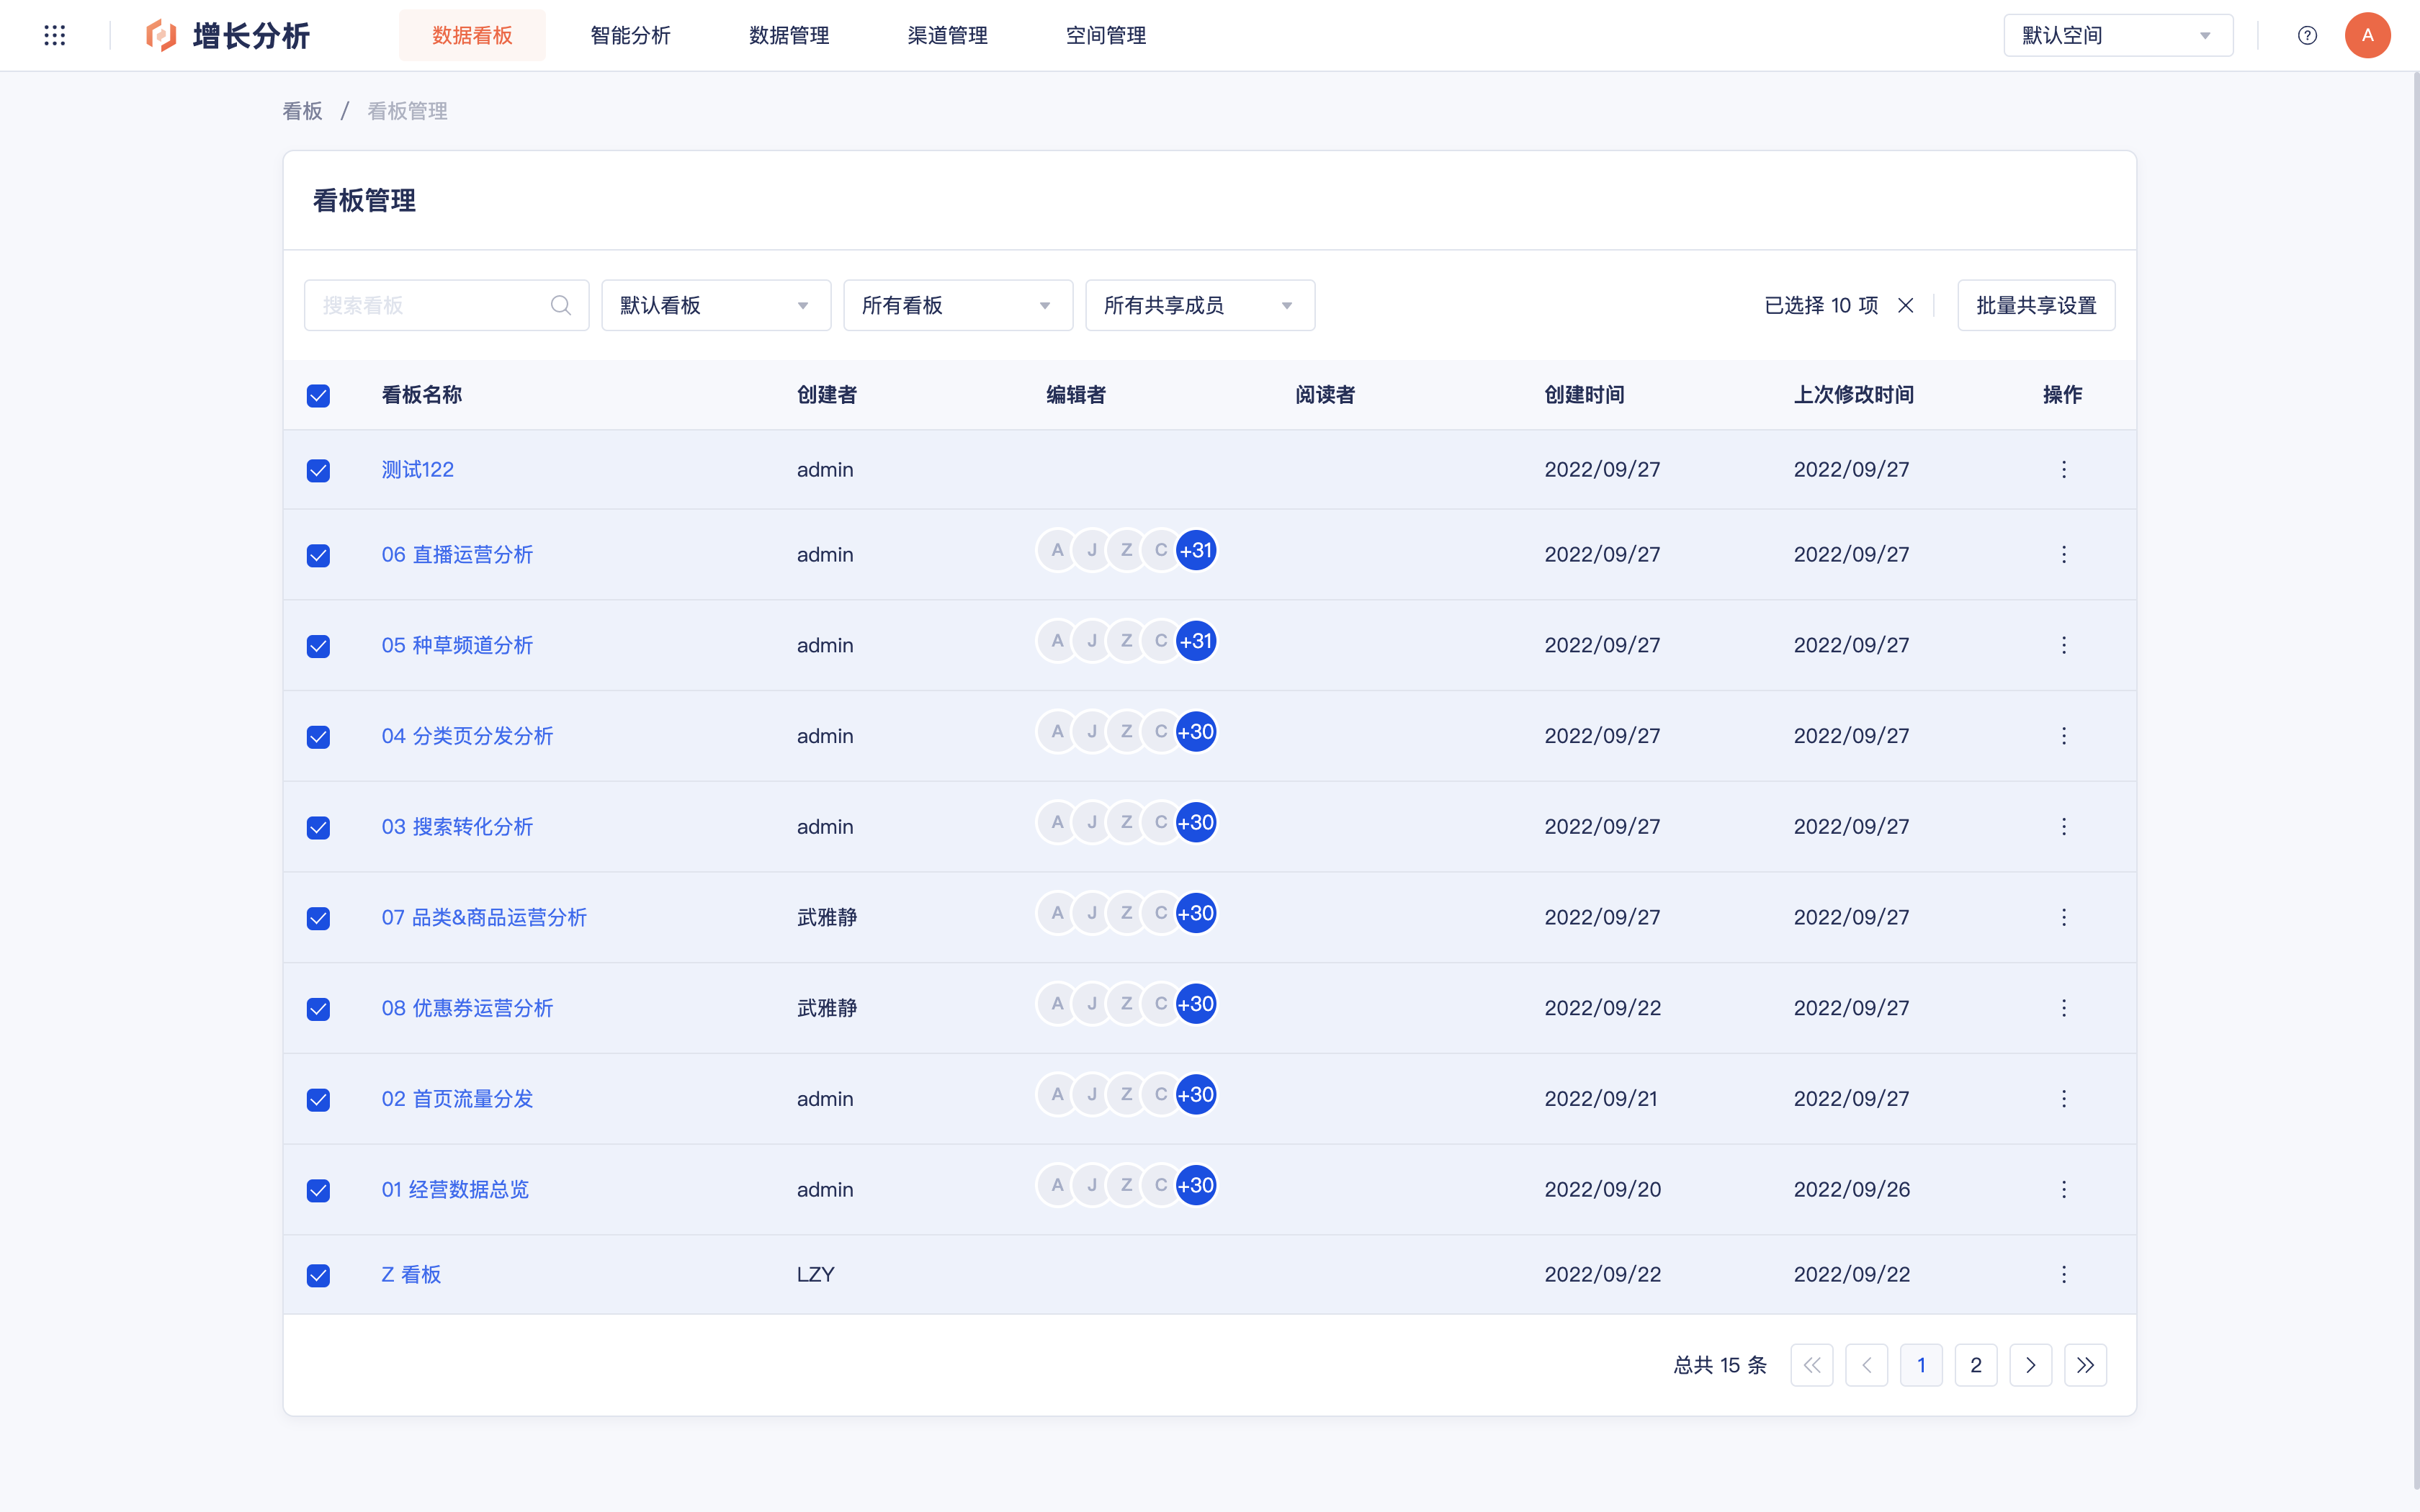Switch to the 数据看板 tab

point(472,36)
